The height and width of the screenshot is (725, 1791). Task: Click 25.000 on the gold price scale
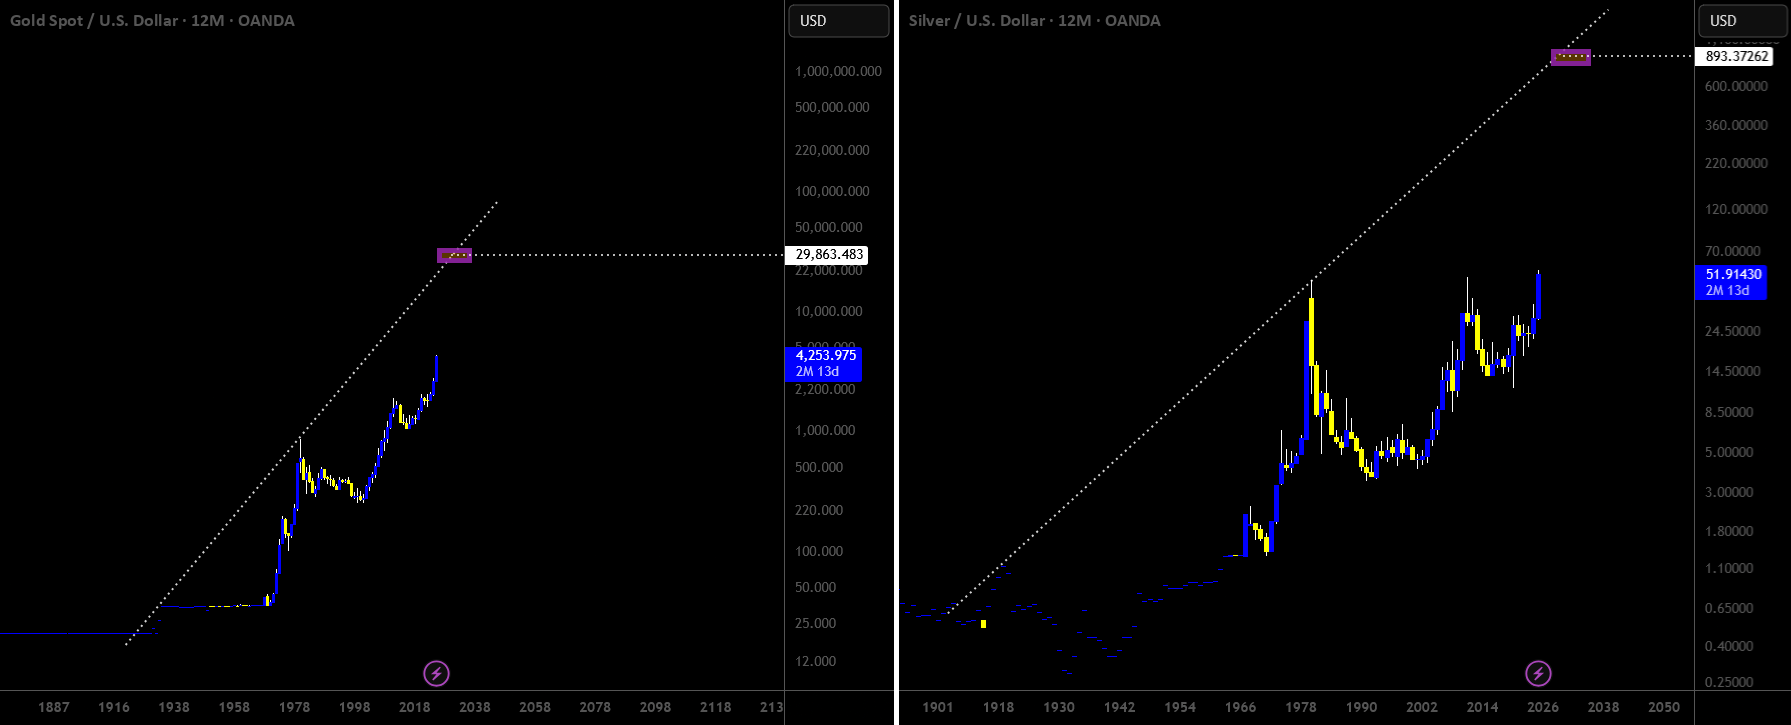(x=815, y=623)
